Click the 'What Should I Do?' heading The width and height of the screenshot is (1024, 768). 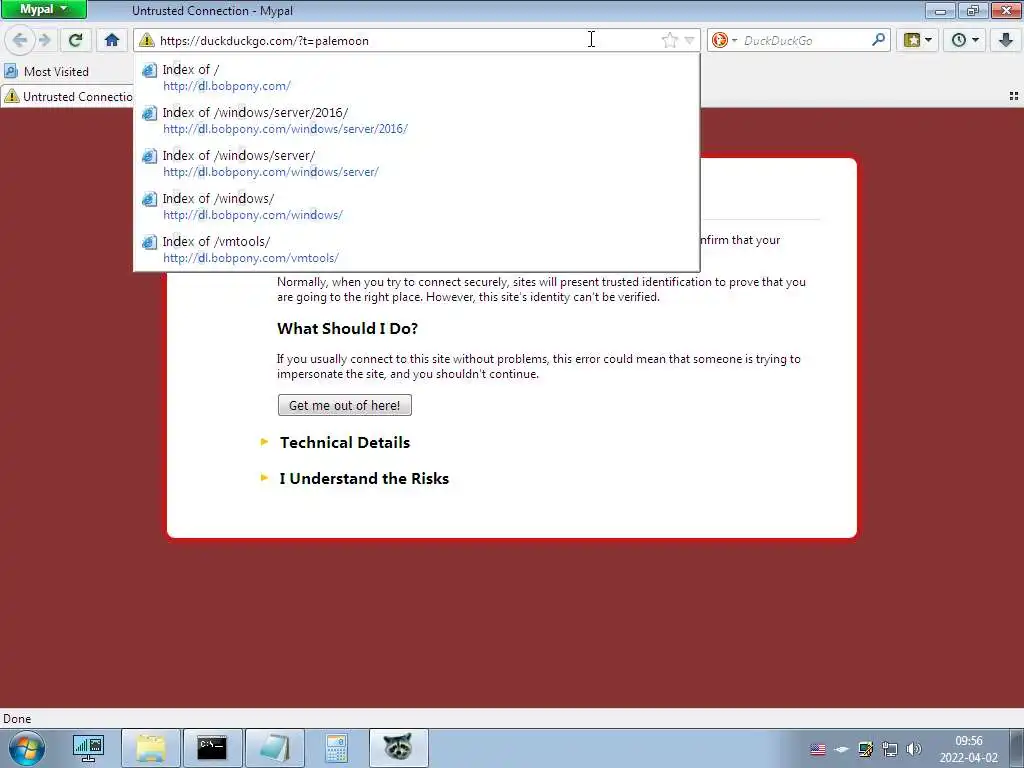click(x=347, y=328)
